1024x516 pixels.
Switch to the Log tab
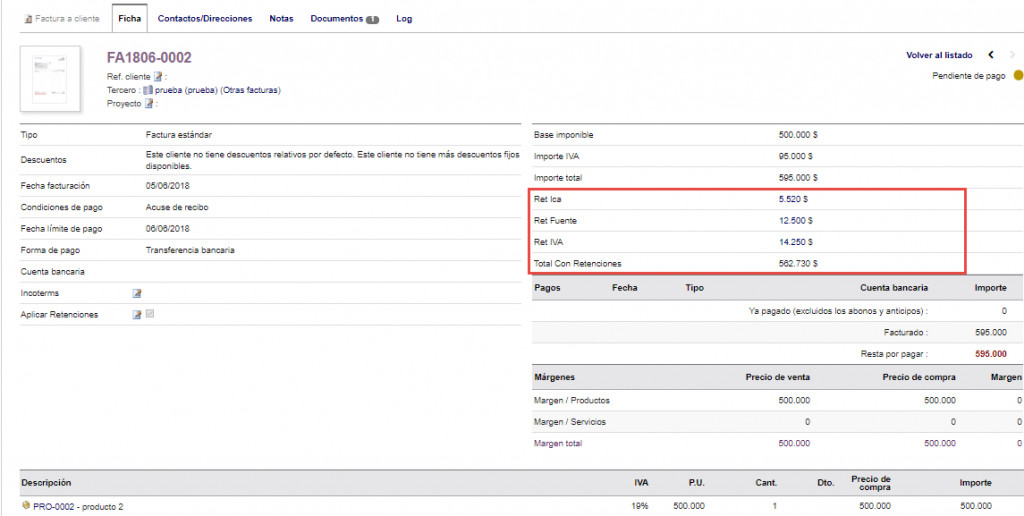coord(404,19)
